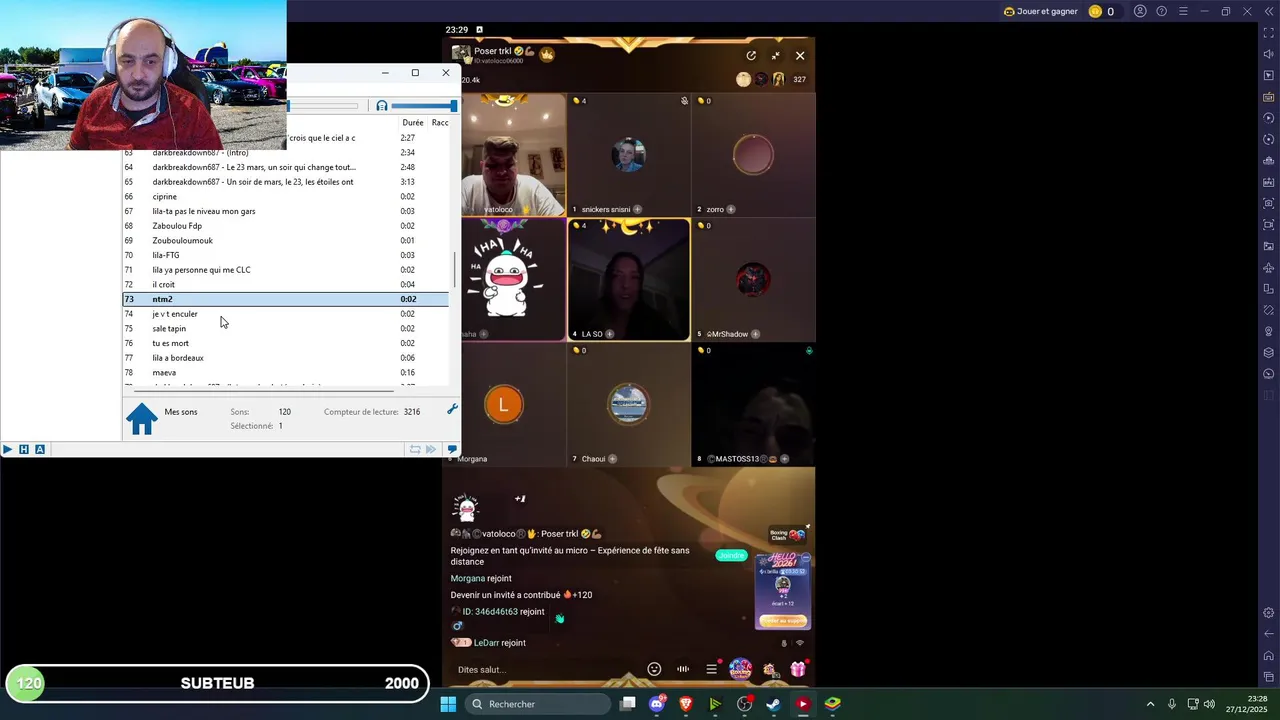The width and height of the screenshot is (1280, 720).
Task: Open soundboard settings wrench icon
Action: (x=452, y=409)
